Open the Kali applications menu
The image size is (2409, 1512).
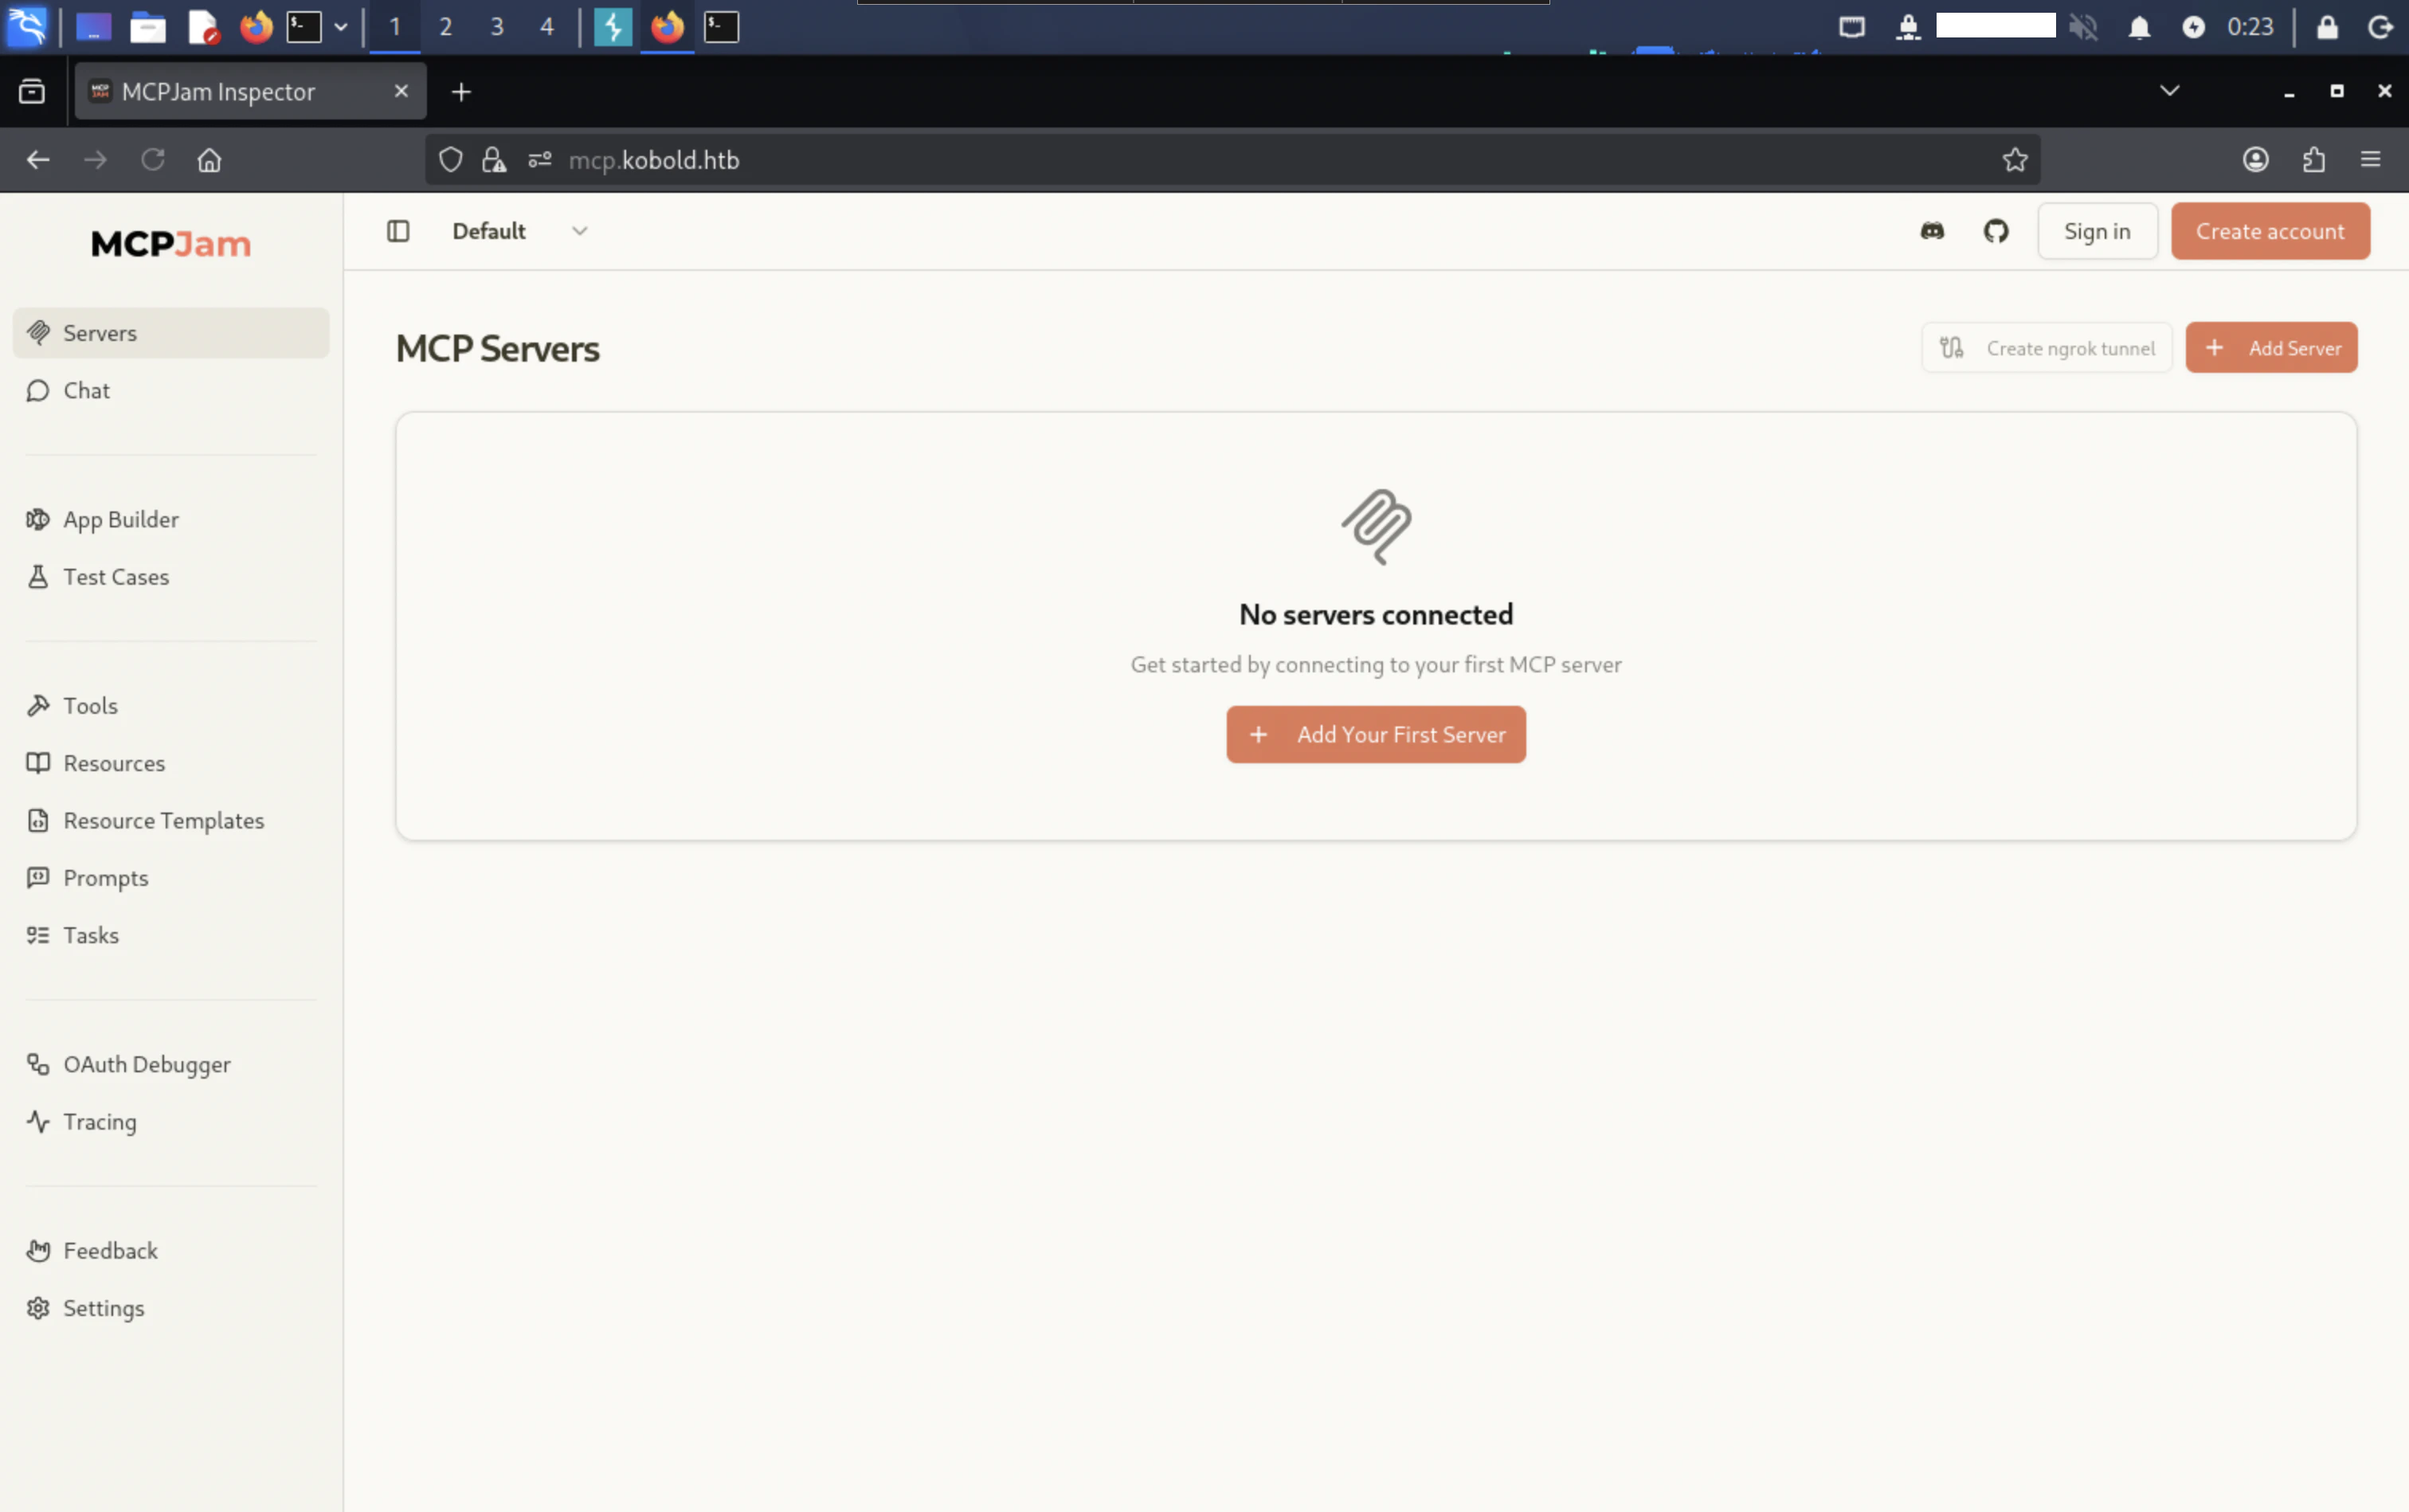27,27
